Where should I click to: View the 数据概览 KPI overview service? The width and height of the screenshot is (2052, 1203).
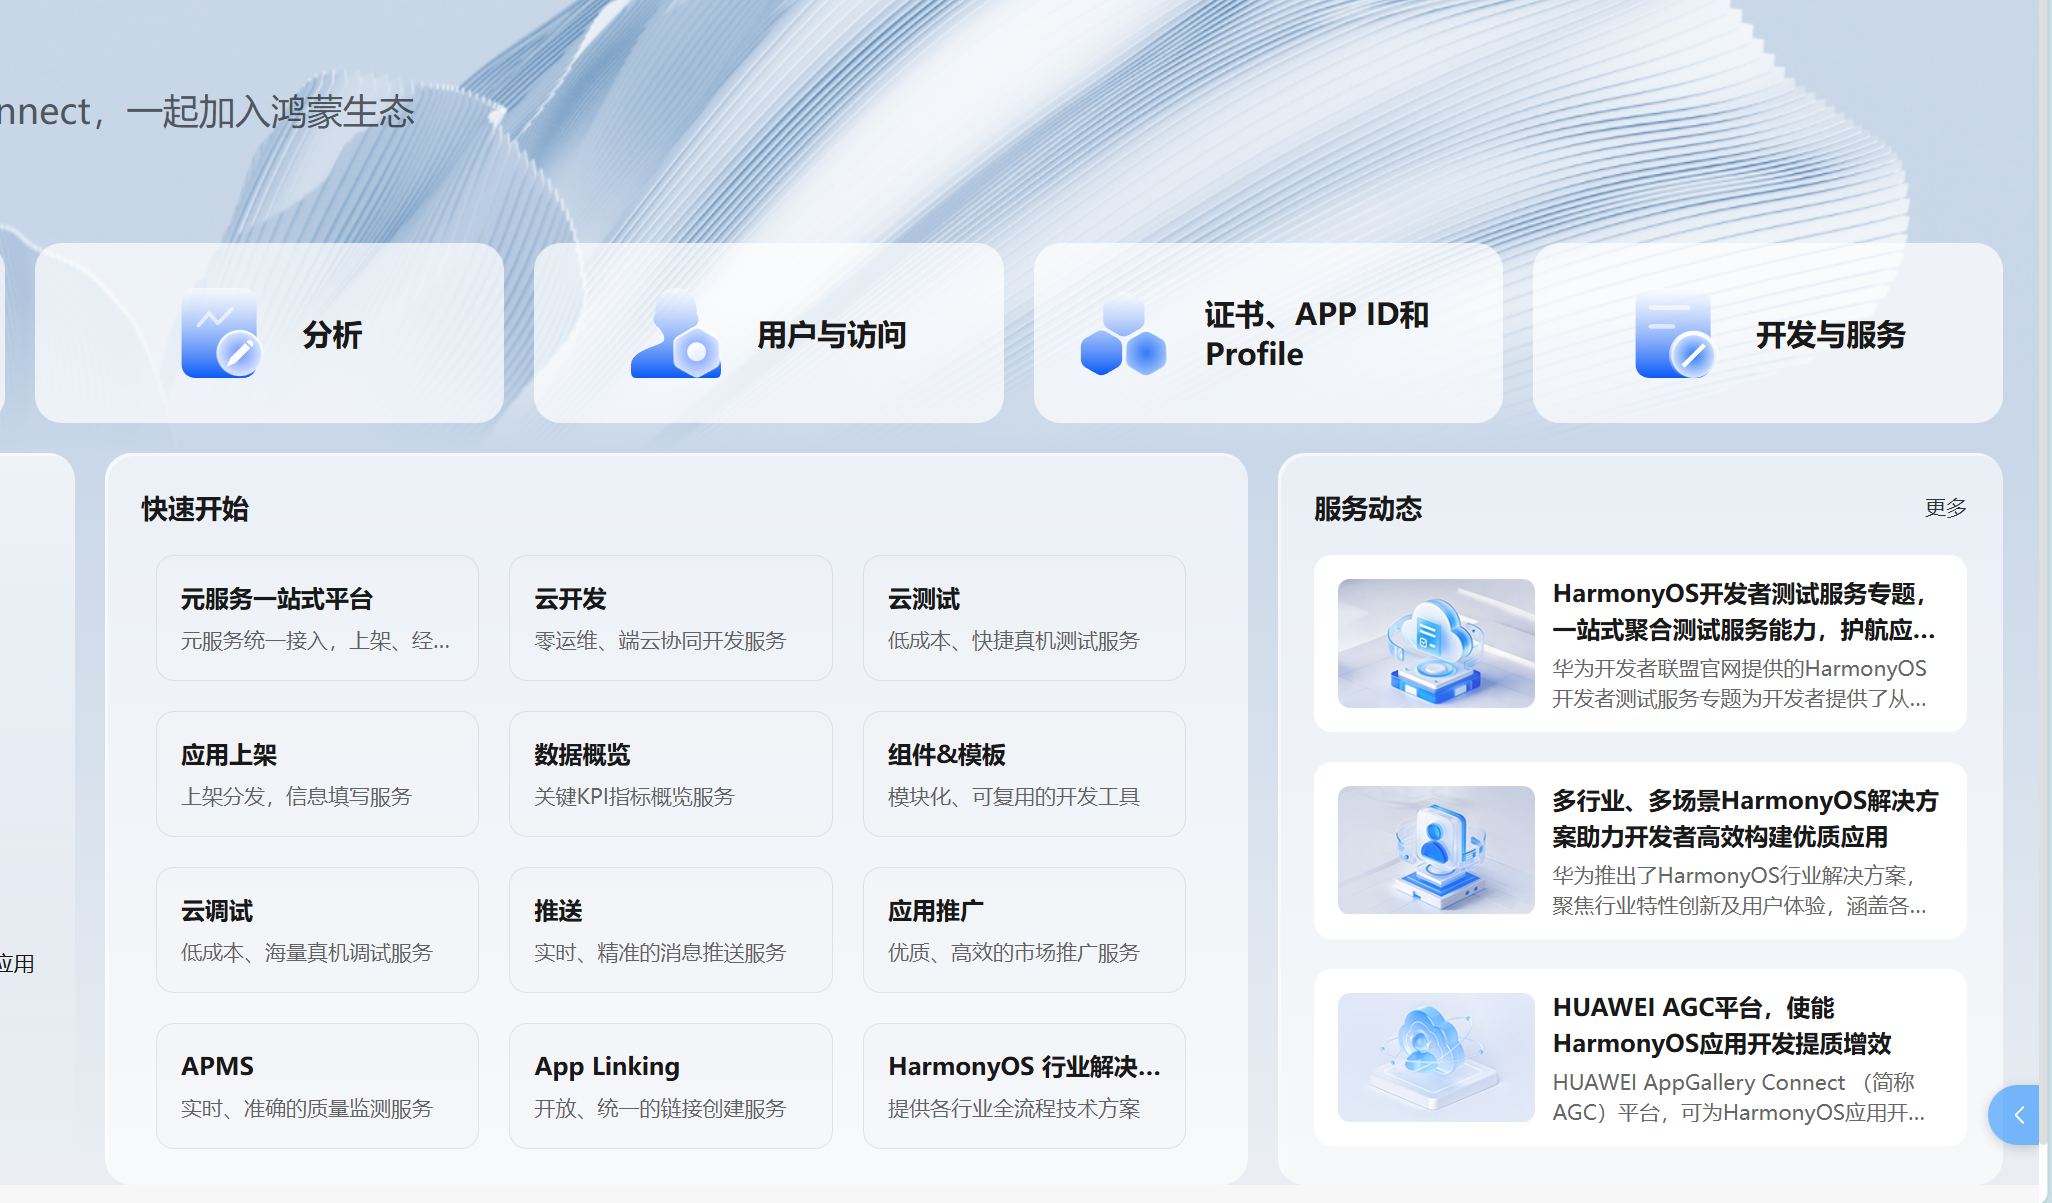pyautogui.click(x=670, y=773)
